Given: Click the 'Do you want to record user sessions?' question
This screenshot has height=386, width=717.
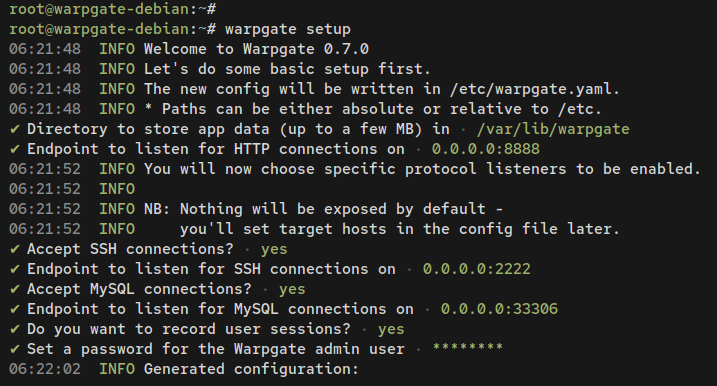Looking at the screenshot, I should pos(188,329).
